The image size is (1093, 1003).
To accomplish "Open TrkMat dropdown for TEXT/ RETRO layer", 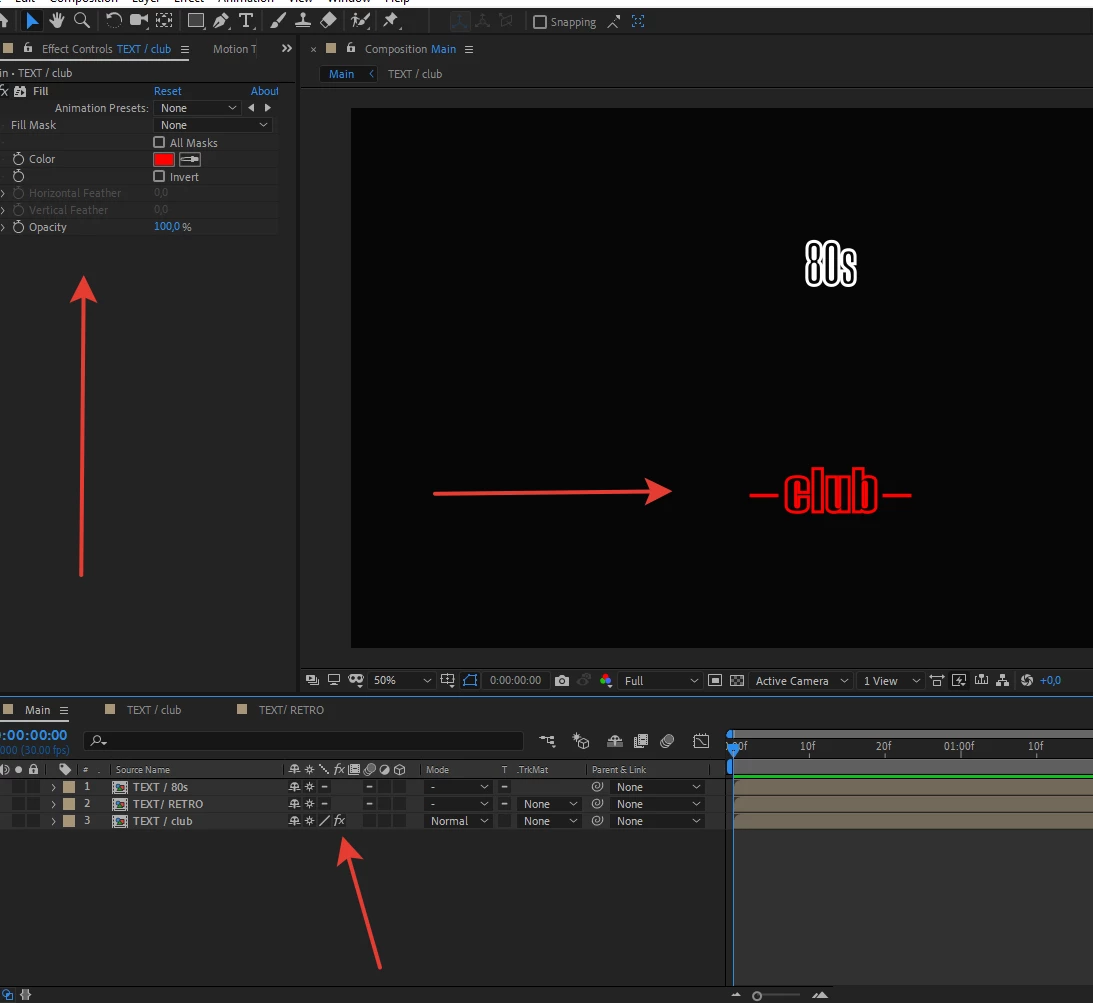I will 549,804.
